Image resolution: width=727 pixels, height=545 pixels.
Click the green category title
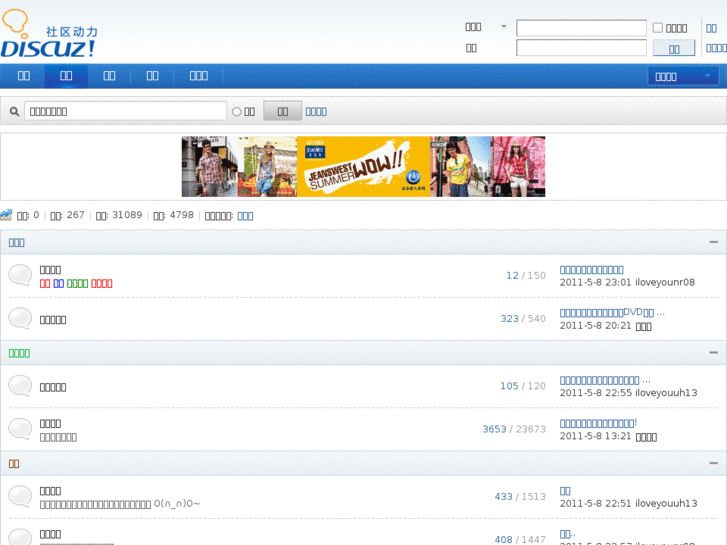click(x=19, y=353)
